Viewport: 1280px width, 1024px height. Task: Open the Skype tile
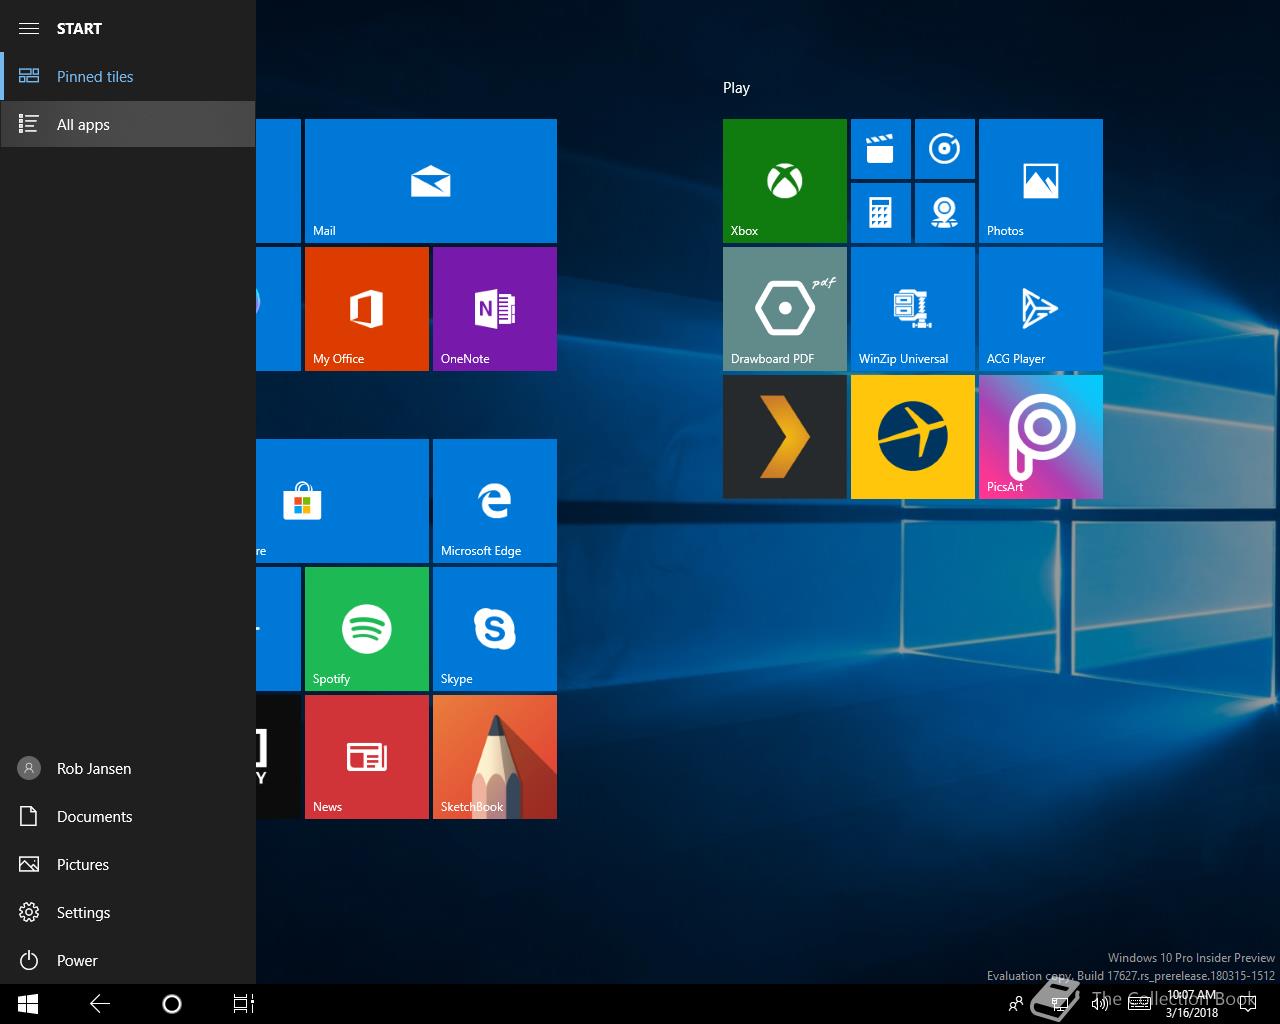click(494, 629)
